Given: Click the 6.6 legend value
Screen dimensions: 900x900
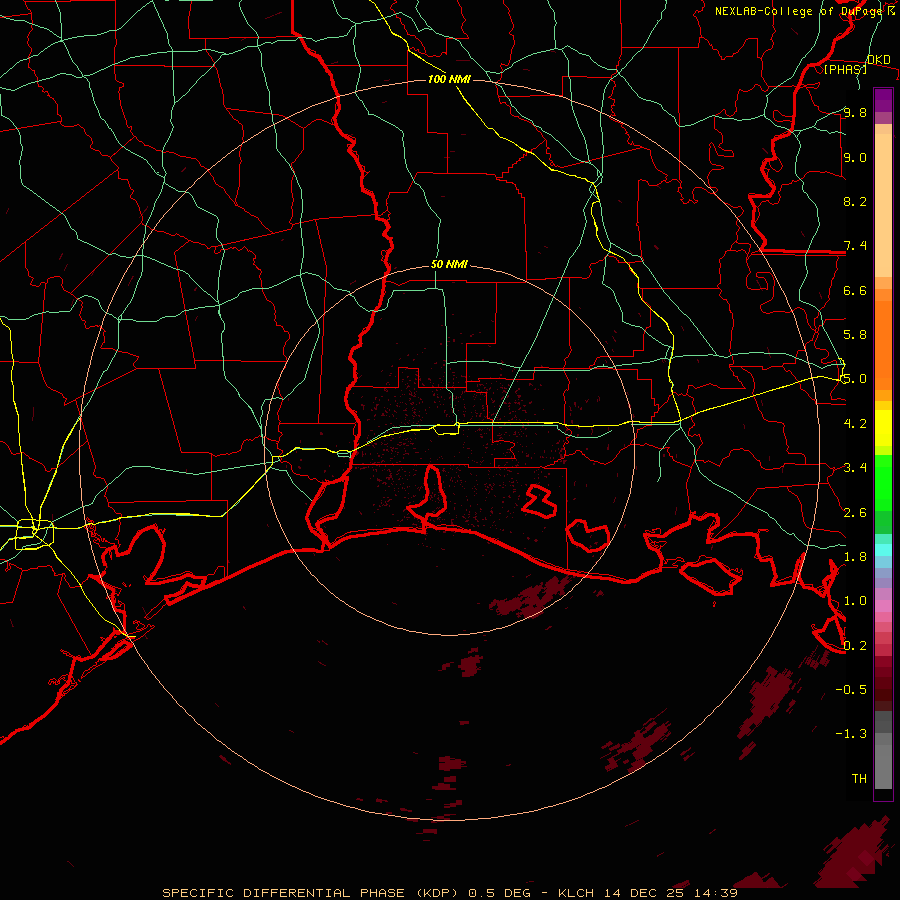Looking at the screenshot, I should tap(855, 290).
